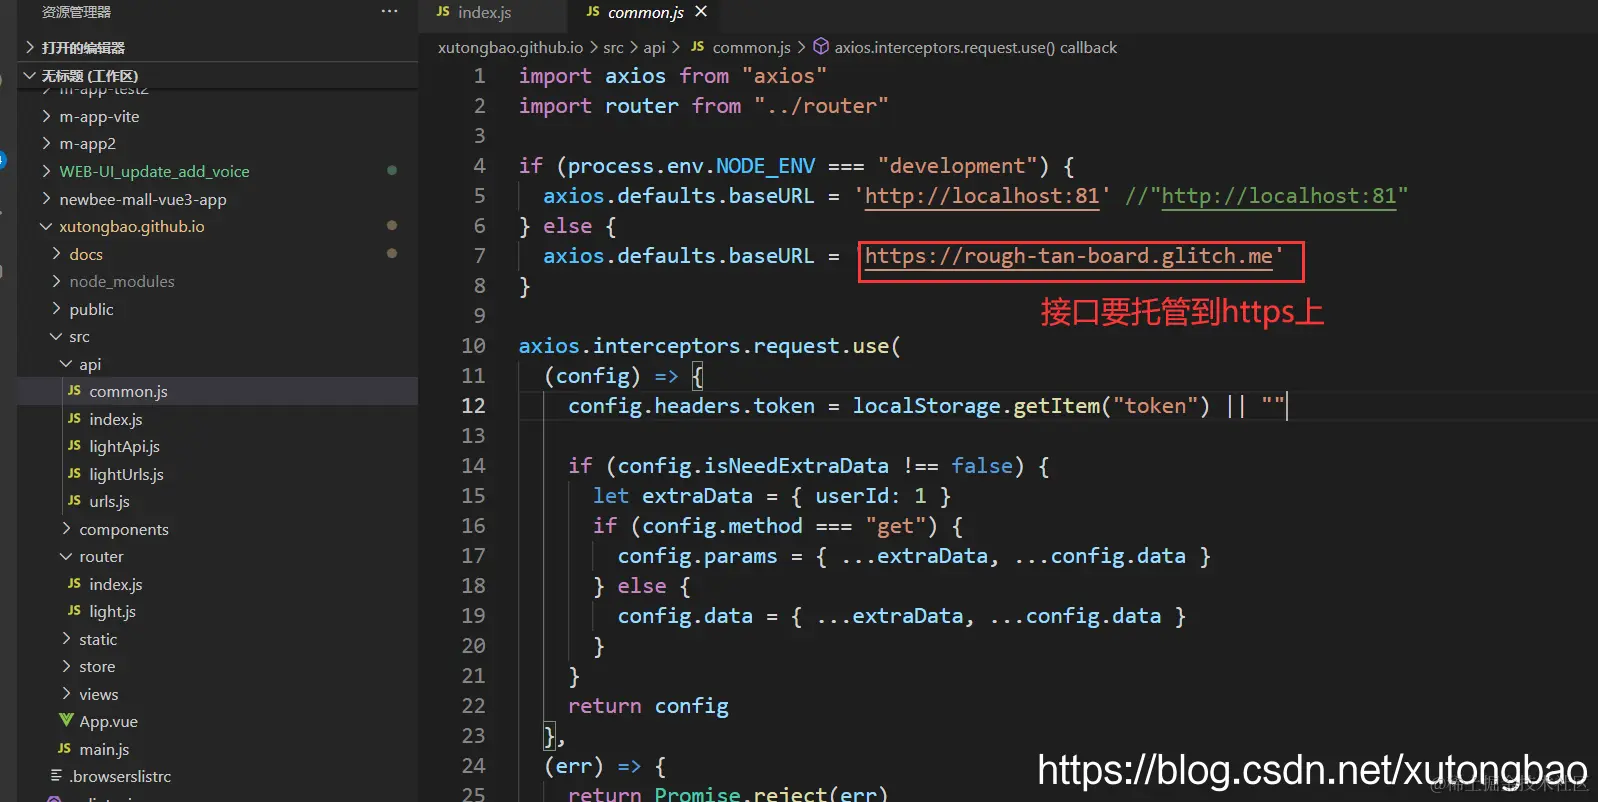The width and height of the screenshot is (1598, 802).
Task: Click the JS icon beside urls.js
Action: pos(74,501)
